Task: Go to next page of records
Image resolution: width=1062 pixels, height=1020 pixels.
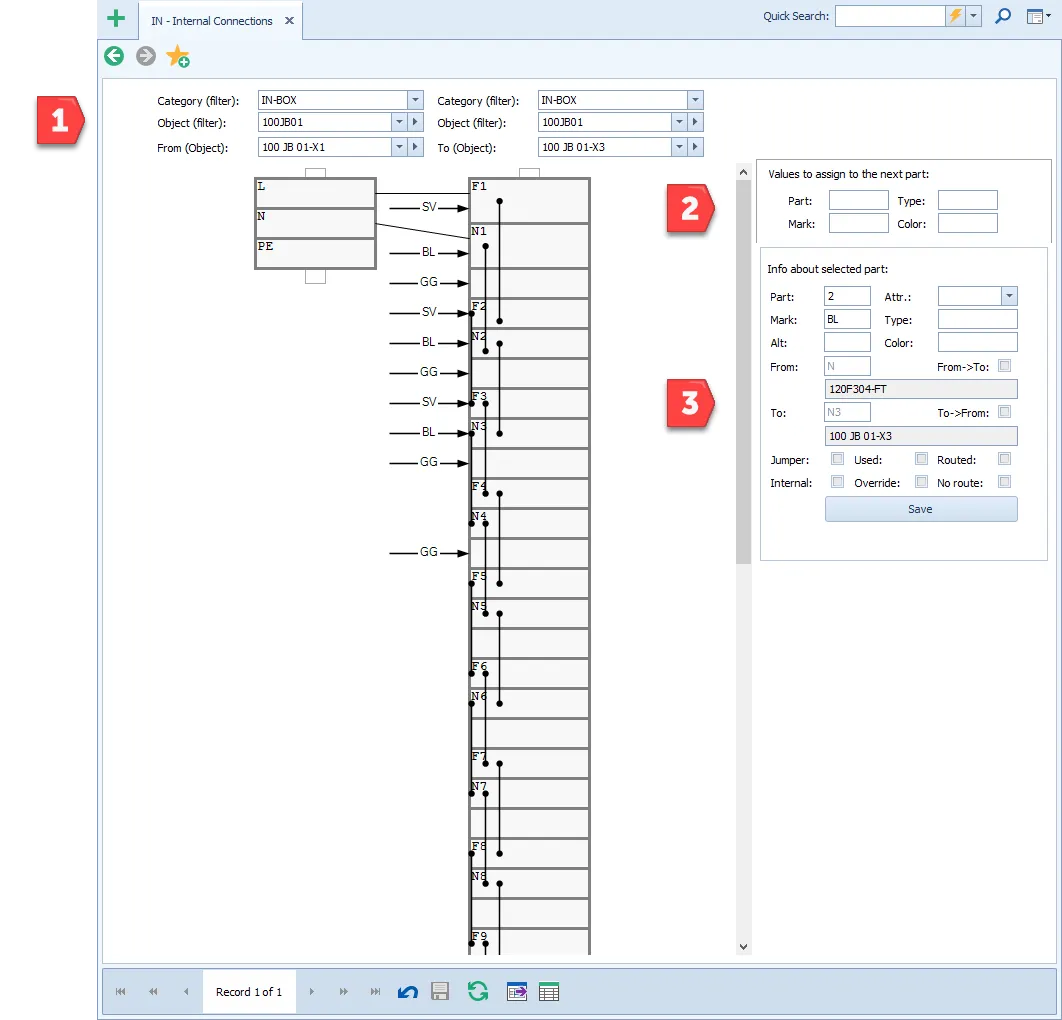Action: pos(343,992)
